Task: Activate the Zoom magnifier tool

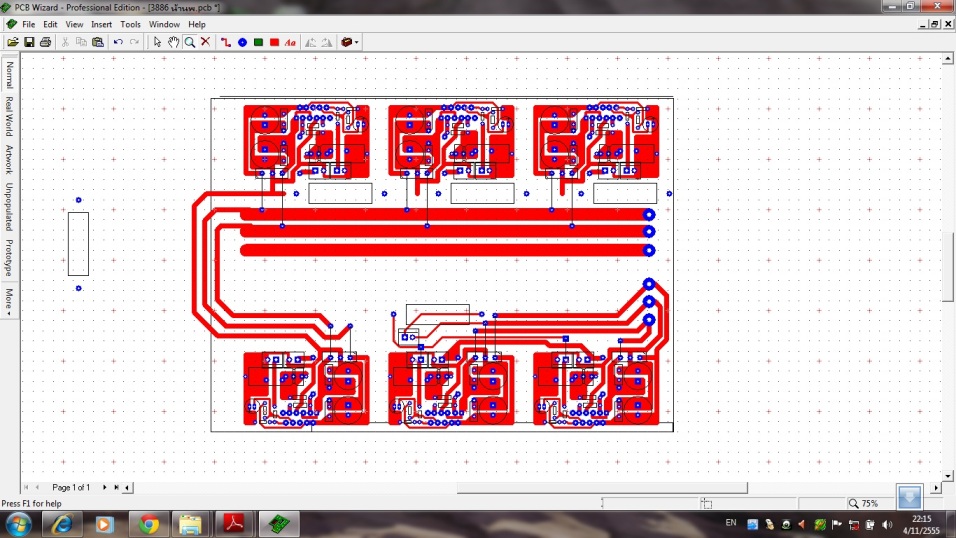Action: (189, 42)
